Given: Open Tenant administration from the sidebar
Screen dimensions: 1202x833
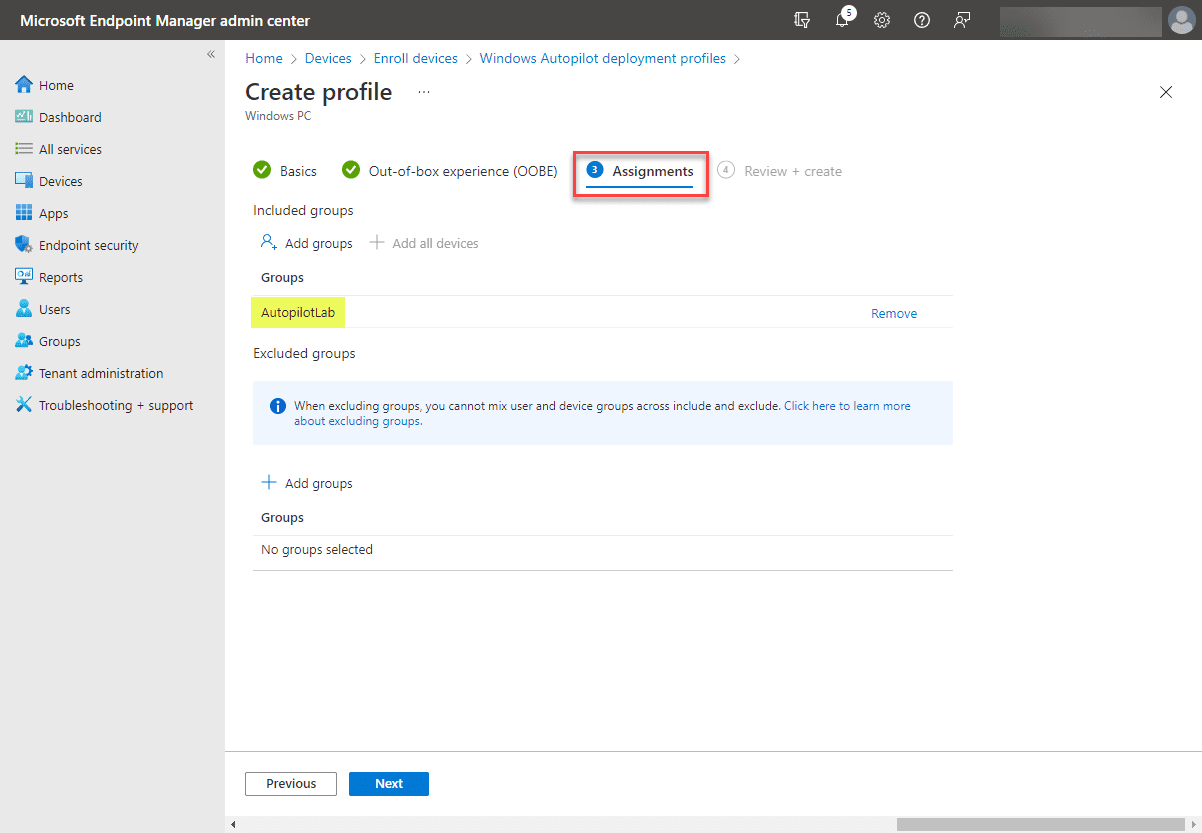Looking at the screenshot, I should [x=100, y=372].
